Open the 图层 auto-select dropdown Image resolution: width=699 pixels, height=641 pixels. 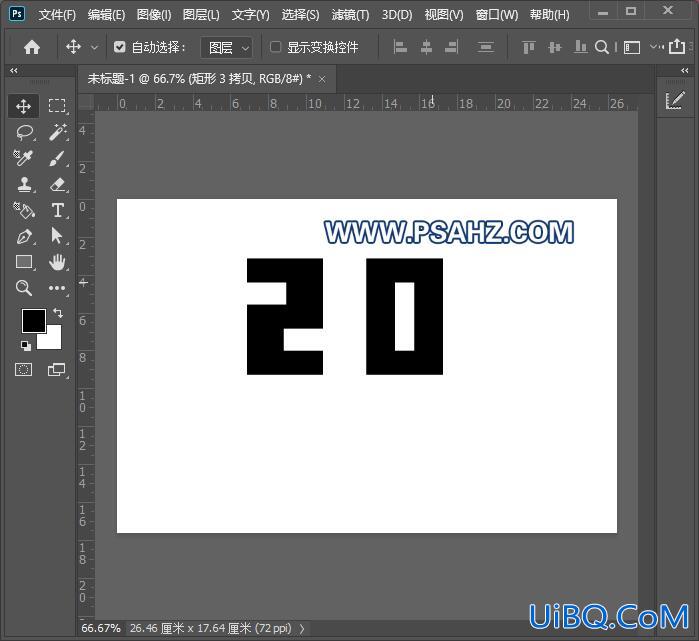[x=227, y=47]
